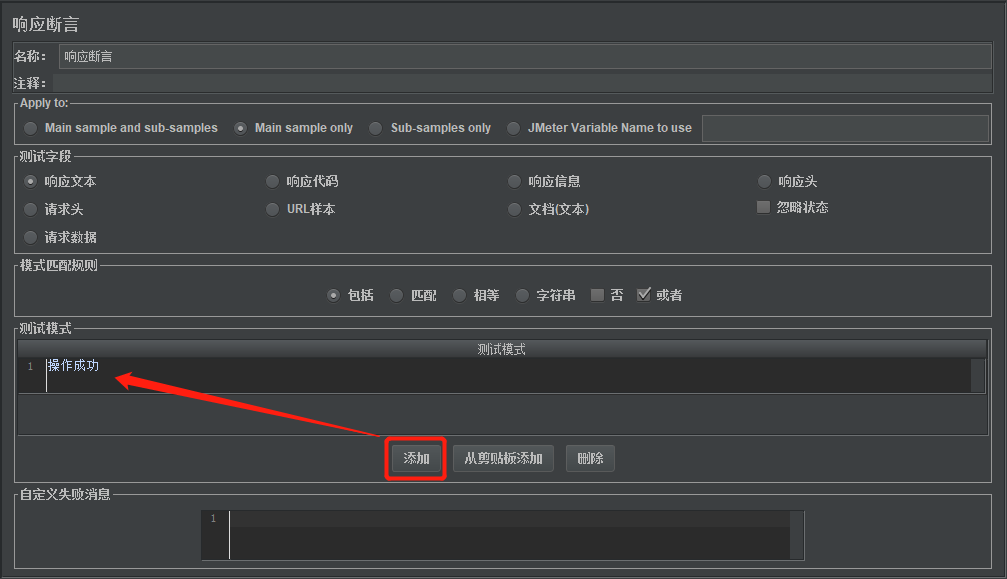Select 请求数据 test field

[x=60, y=238]
